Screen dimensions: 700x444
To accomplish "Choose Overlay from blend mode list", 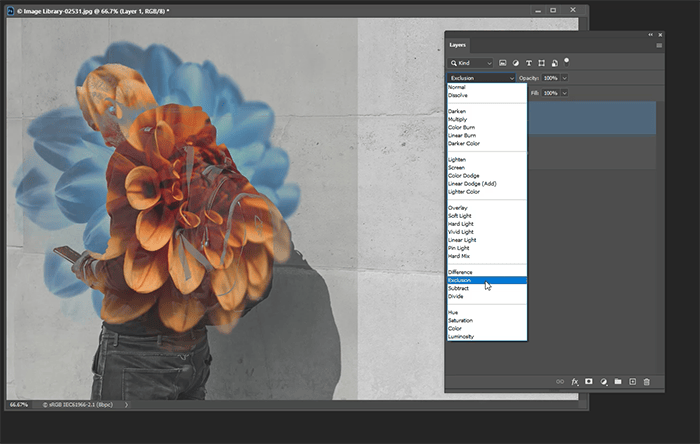I will (x=459, y=207).
